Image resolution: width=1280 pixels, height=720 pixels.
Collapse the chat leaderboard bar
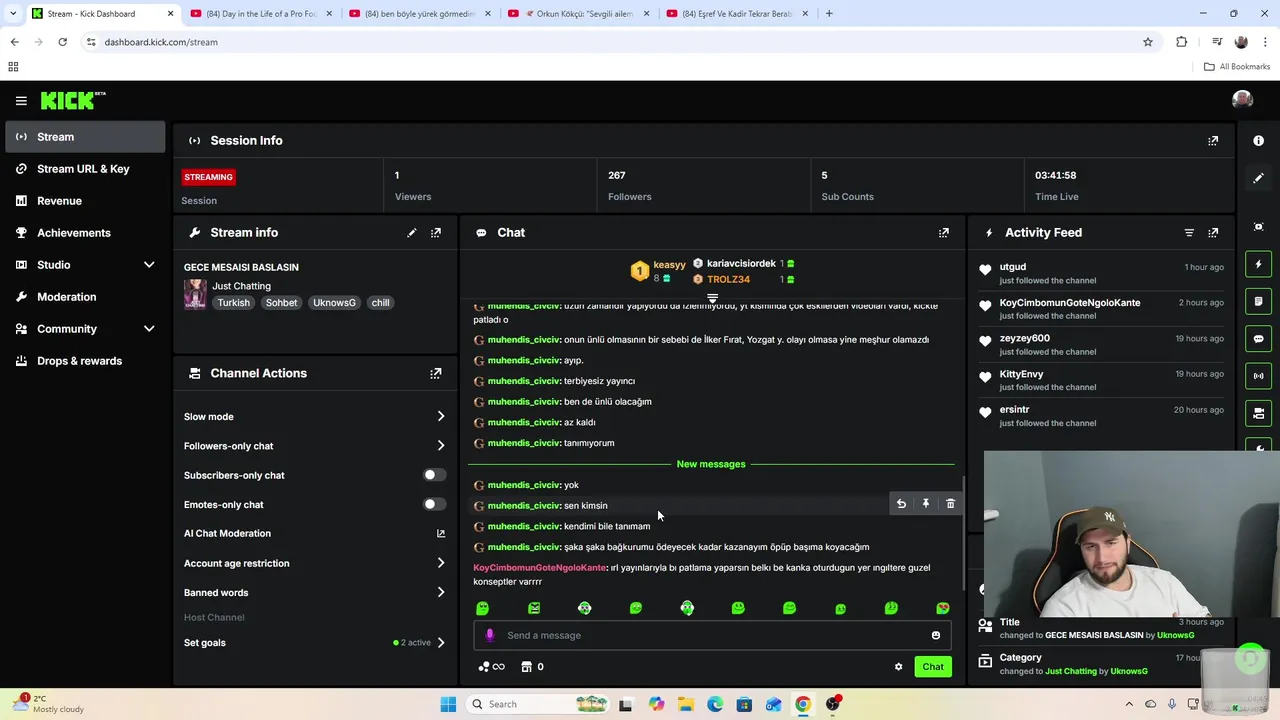click(x=712, y=298)
